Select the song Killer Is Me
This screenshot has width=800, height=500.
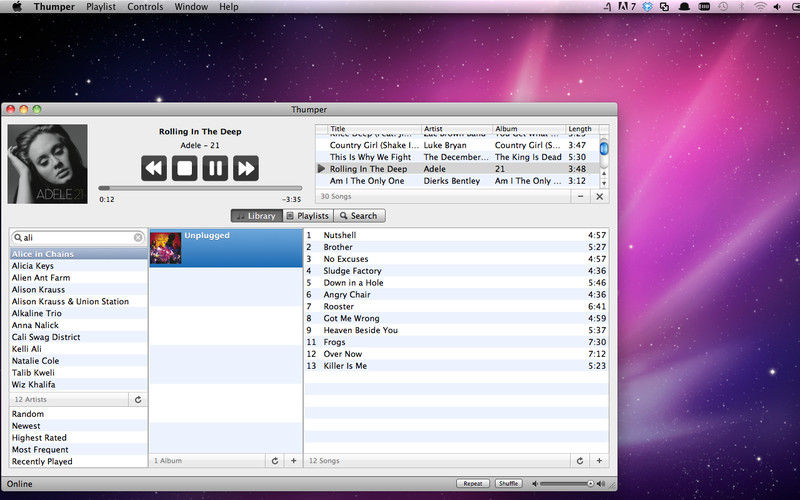[x=457, y=366]
